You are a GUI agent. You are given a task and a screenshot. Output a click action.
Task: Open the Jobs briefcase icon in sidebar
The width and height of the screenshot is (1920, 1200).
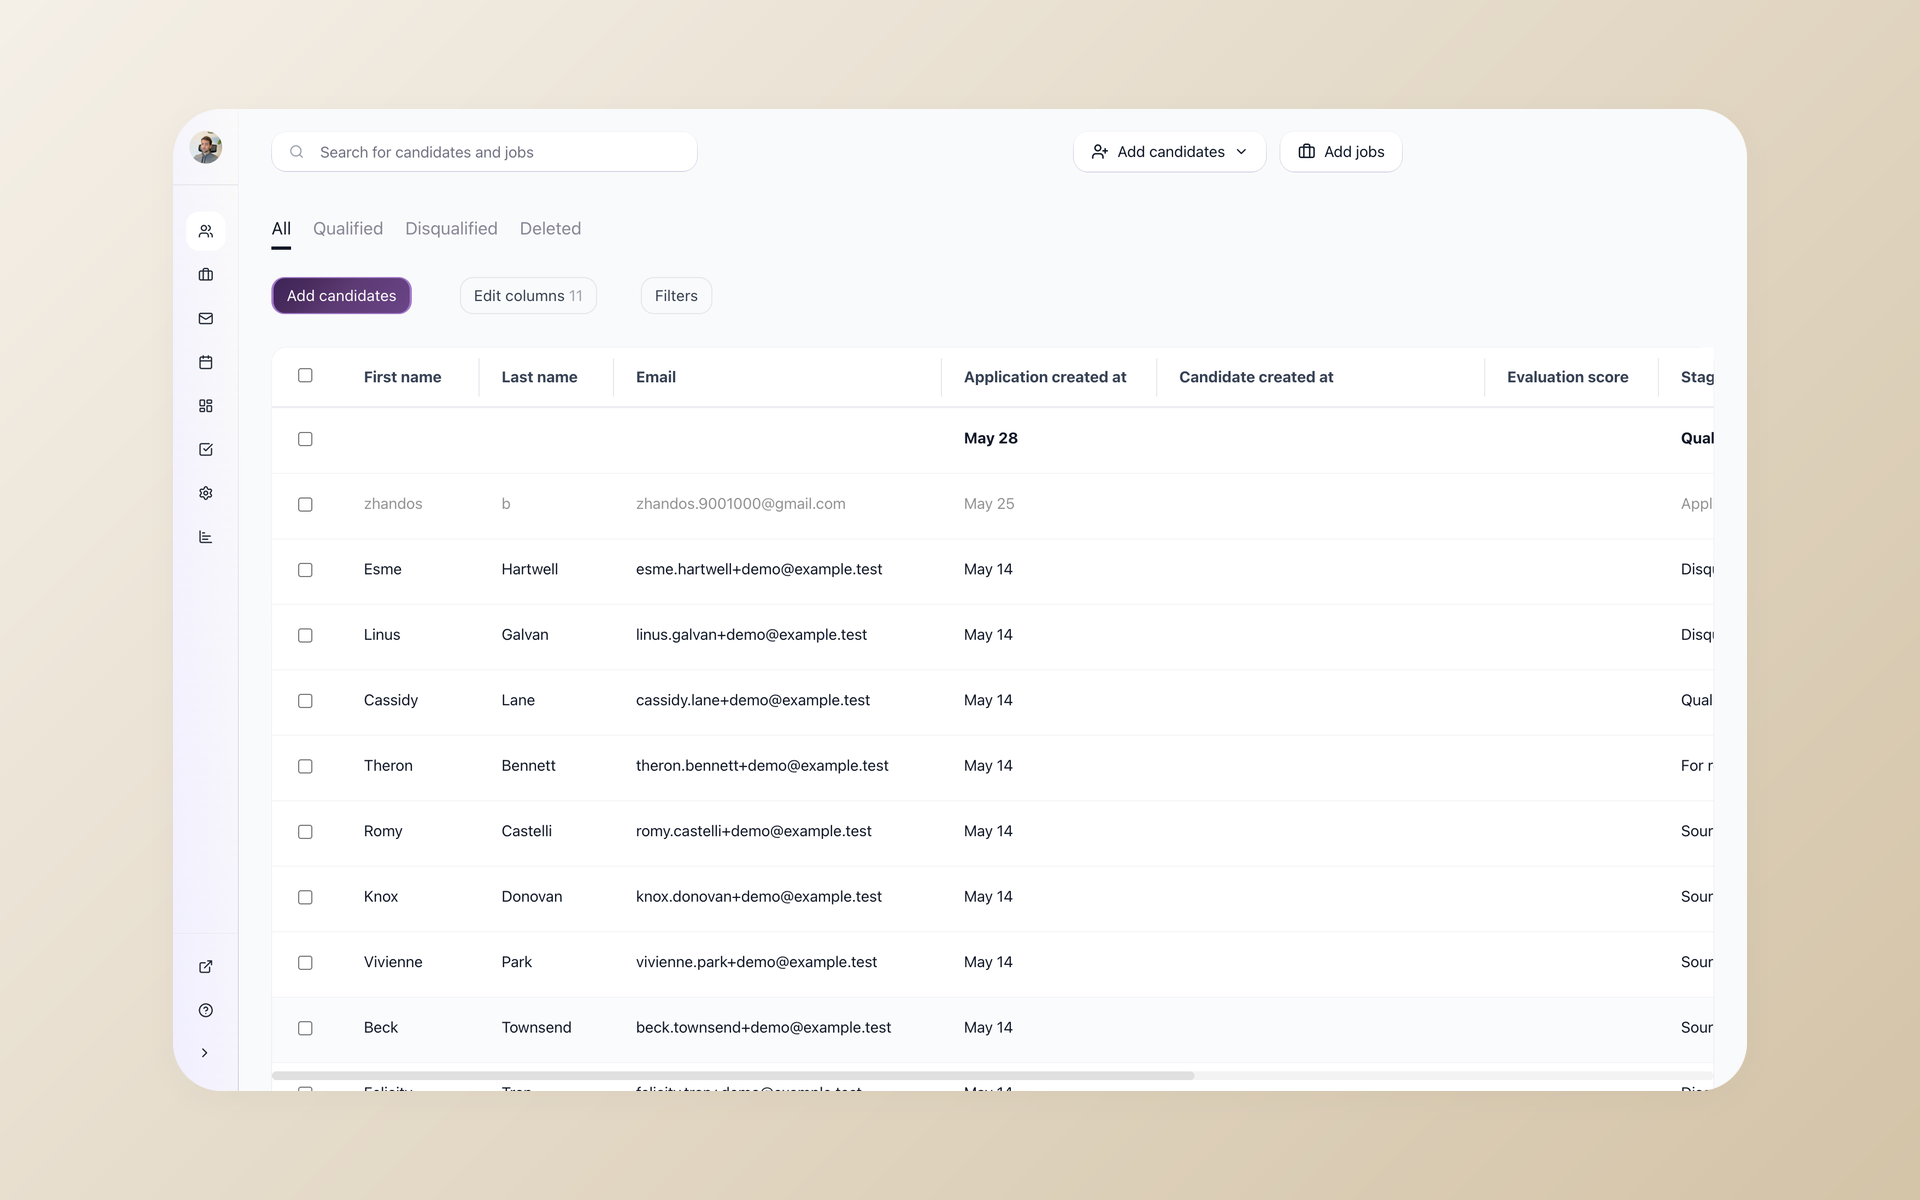(x=206, y=275)
